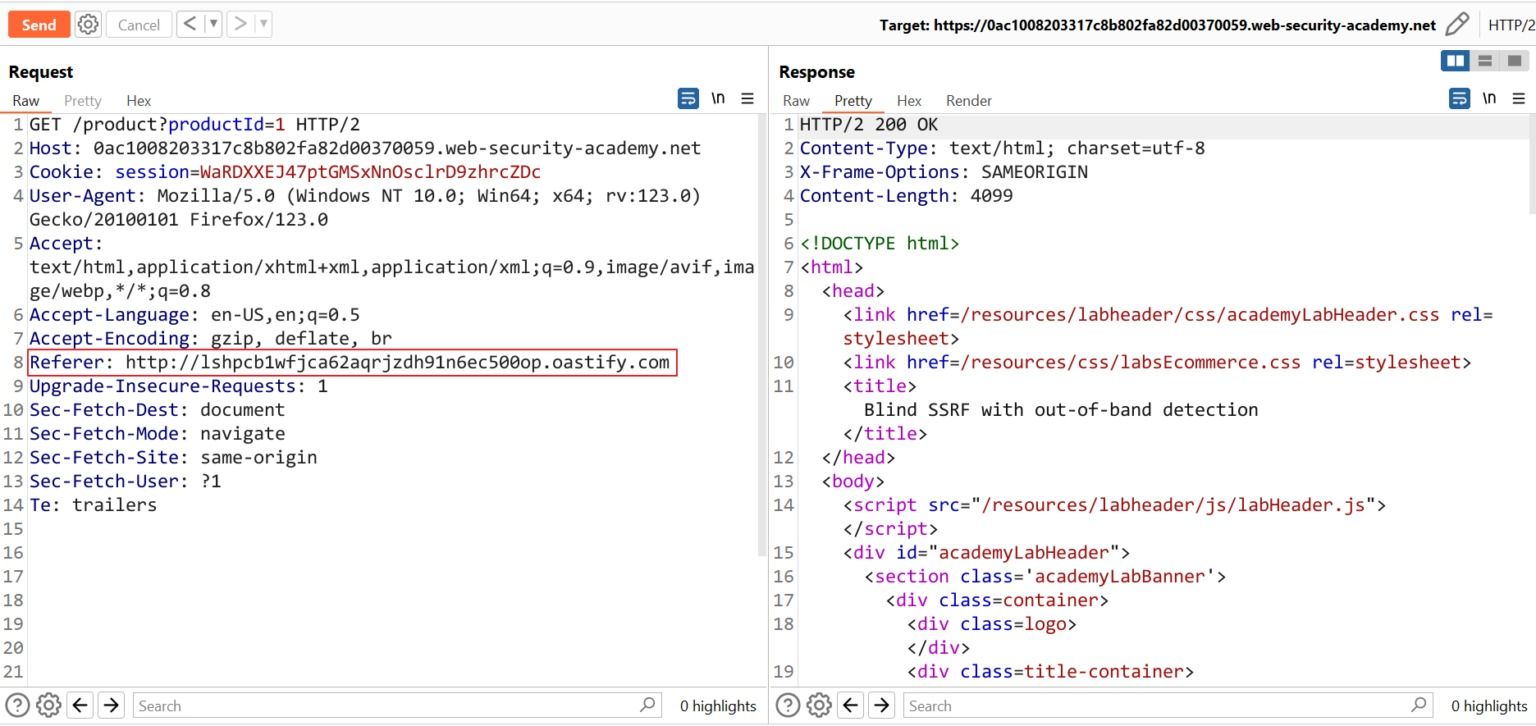This screenshot has width=1536, height=726.
Task: Switch to top-bottom split layout
Action: (1485, 62)
